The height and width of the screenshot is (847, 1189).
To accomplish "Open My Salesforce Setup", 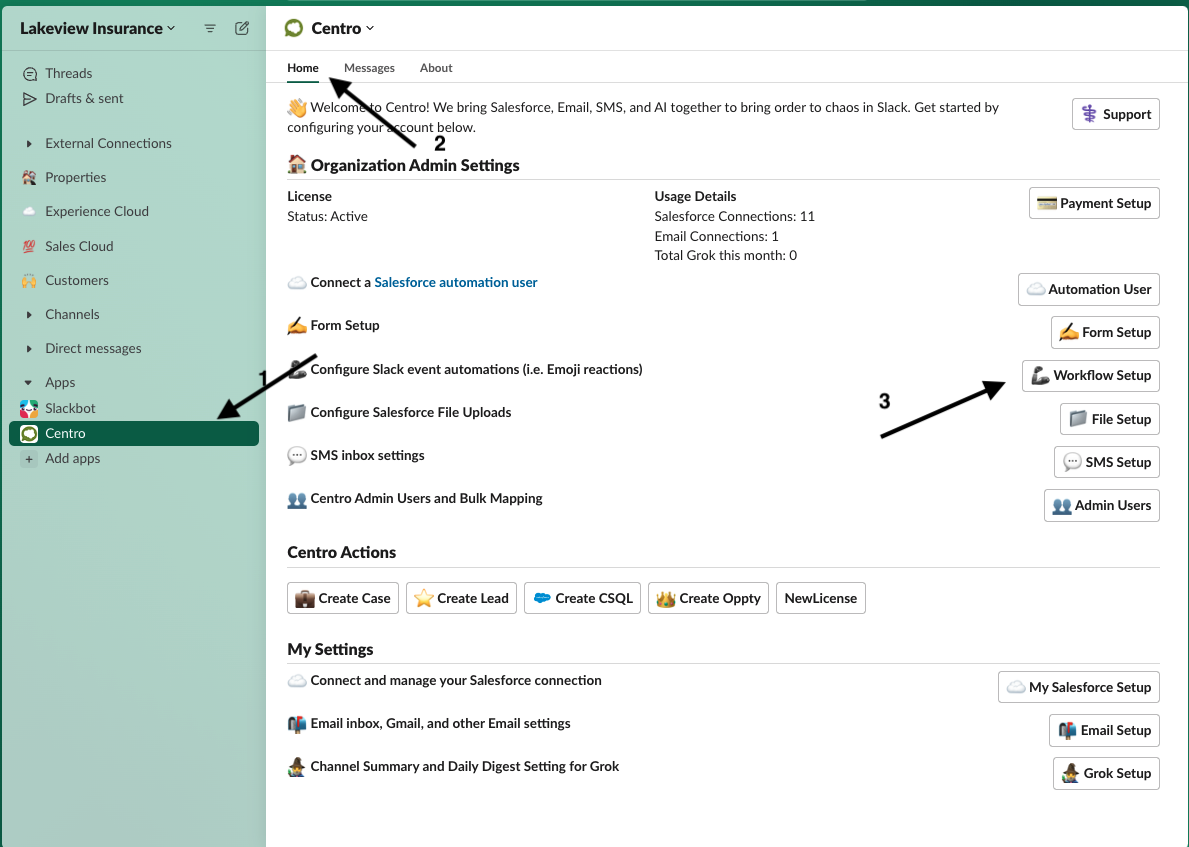I will tap(1079, 688).
